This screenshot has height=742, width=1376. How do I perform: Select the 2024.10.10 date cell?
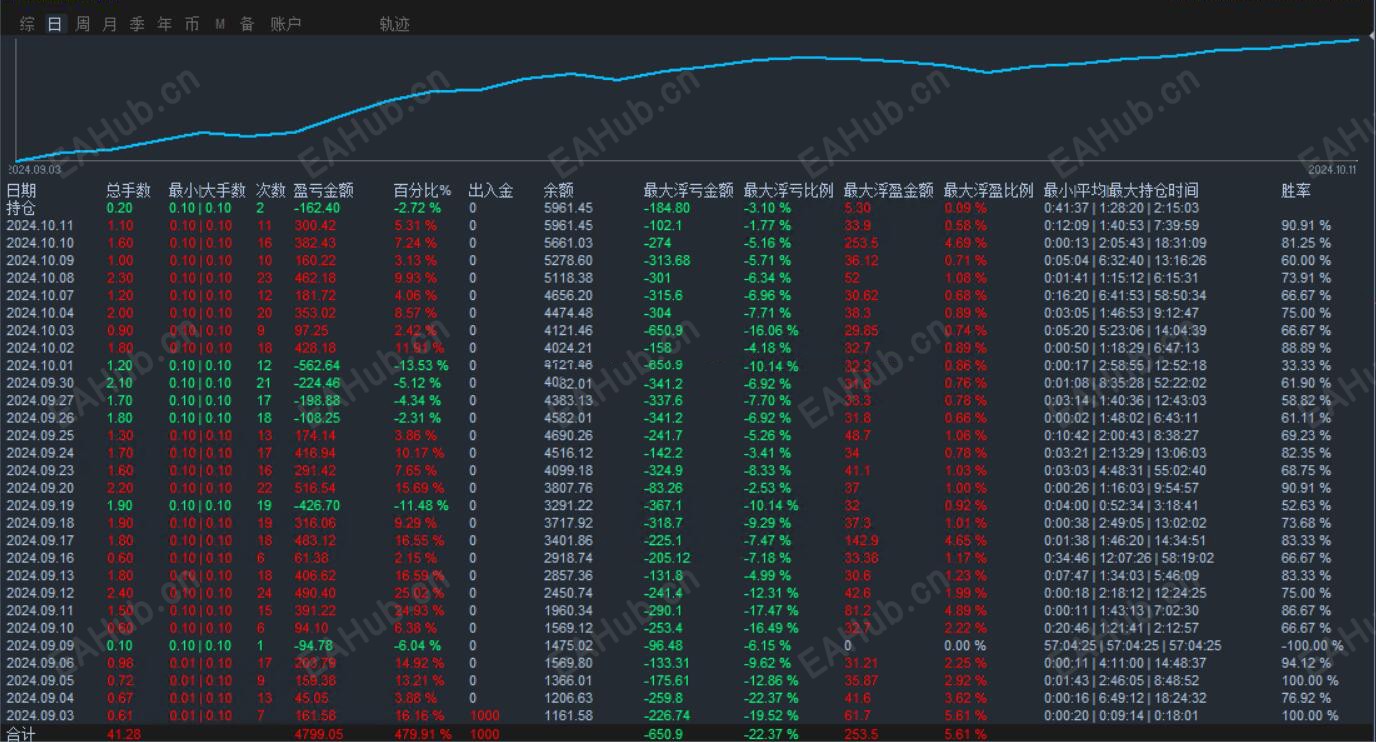[x=40, y=243]
